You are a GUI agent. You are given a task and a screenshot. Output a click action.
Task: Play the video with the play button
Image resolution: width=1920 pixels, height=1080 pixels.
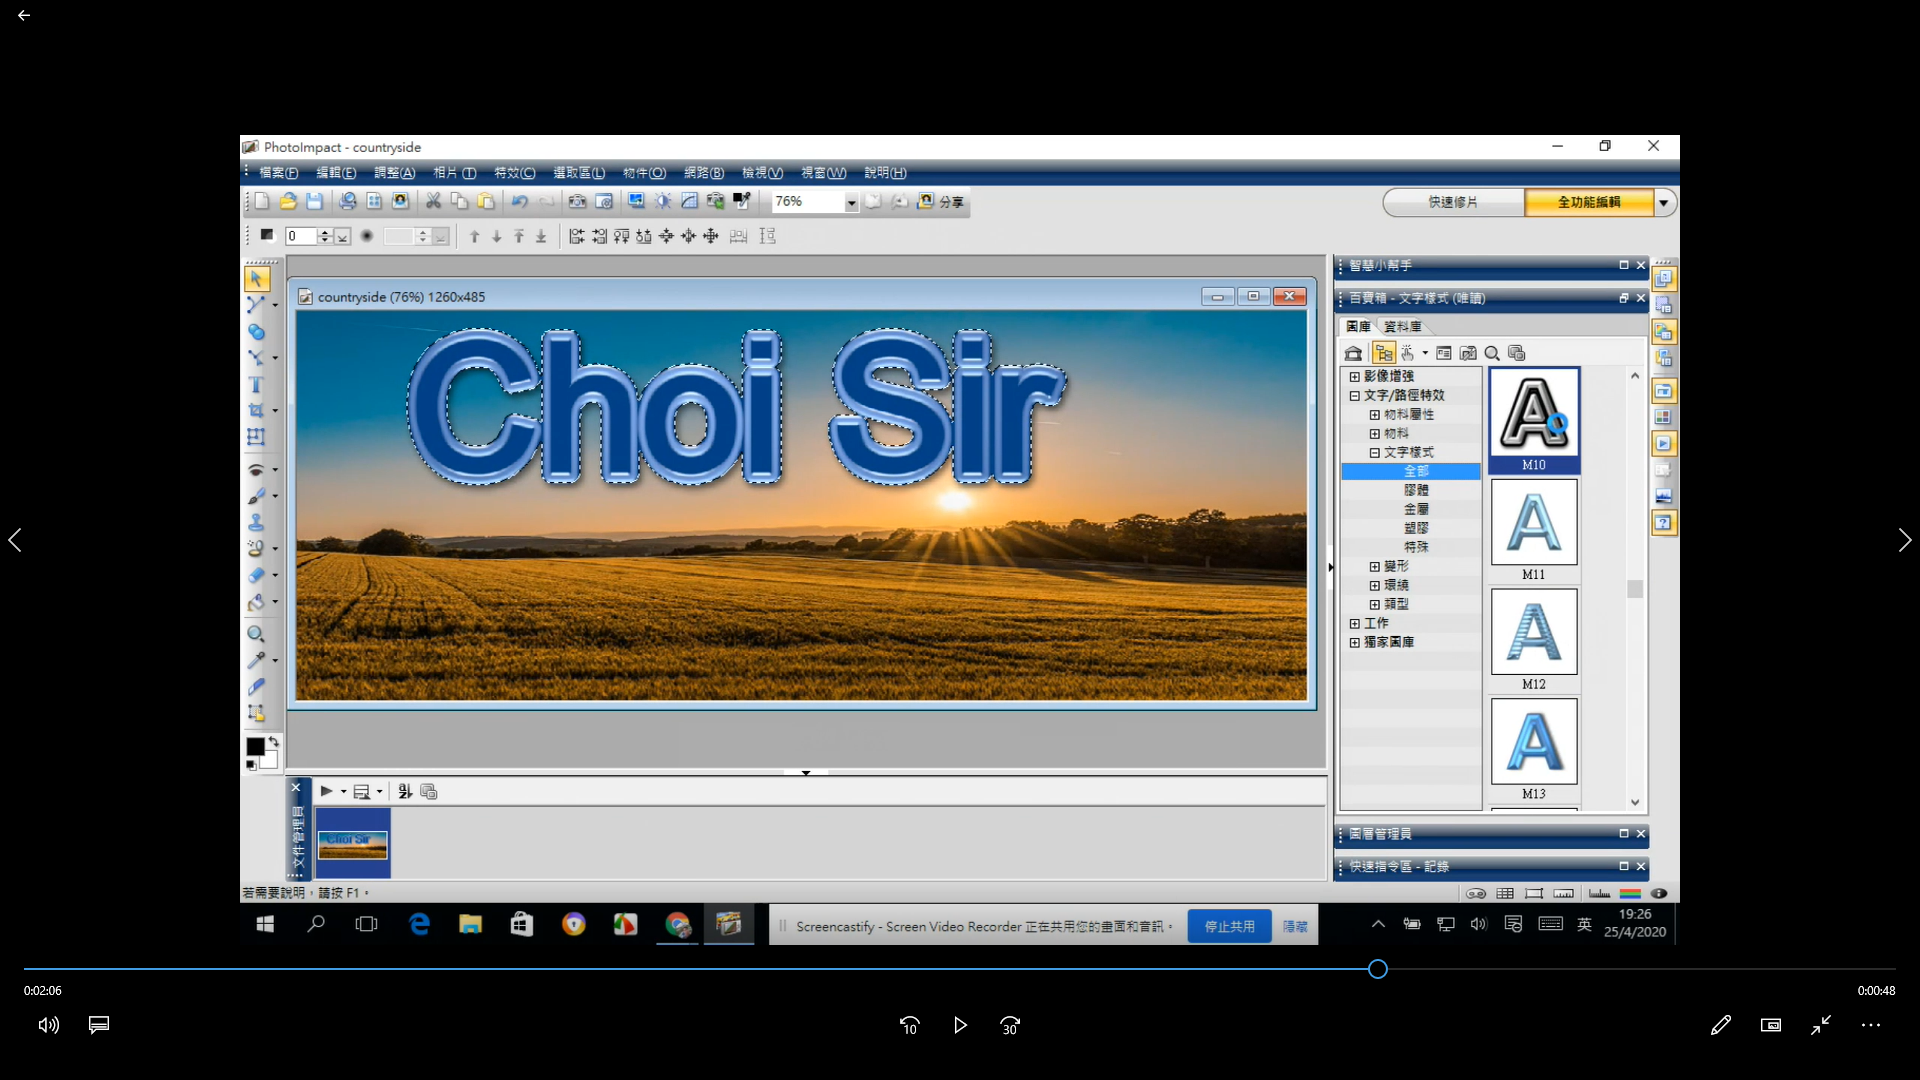(960, 1025)
